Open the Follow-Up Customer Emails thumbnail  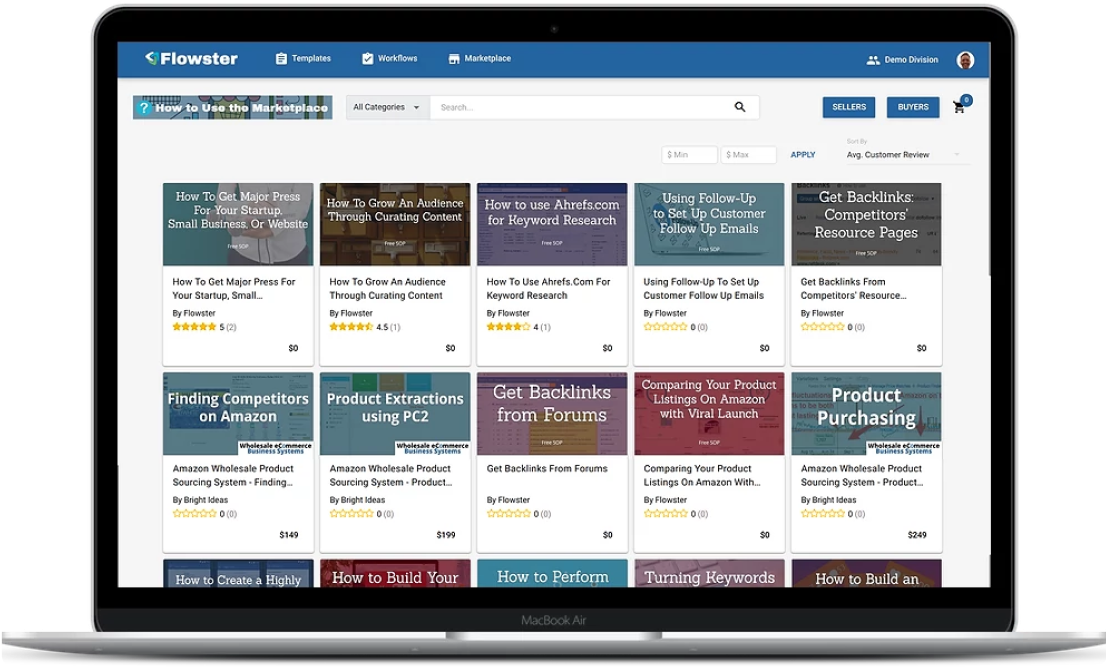pyautogui.click(x=709, y=224)
